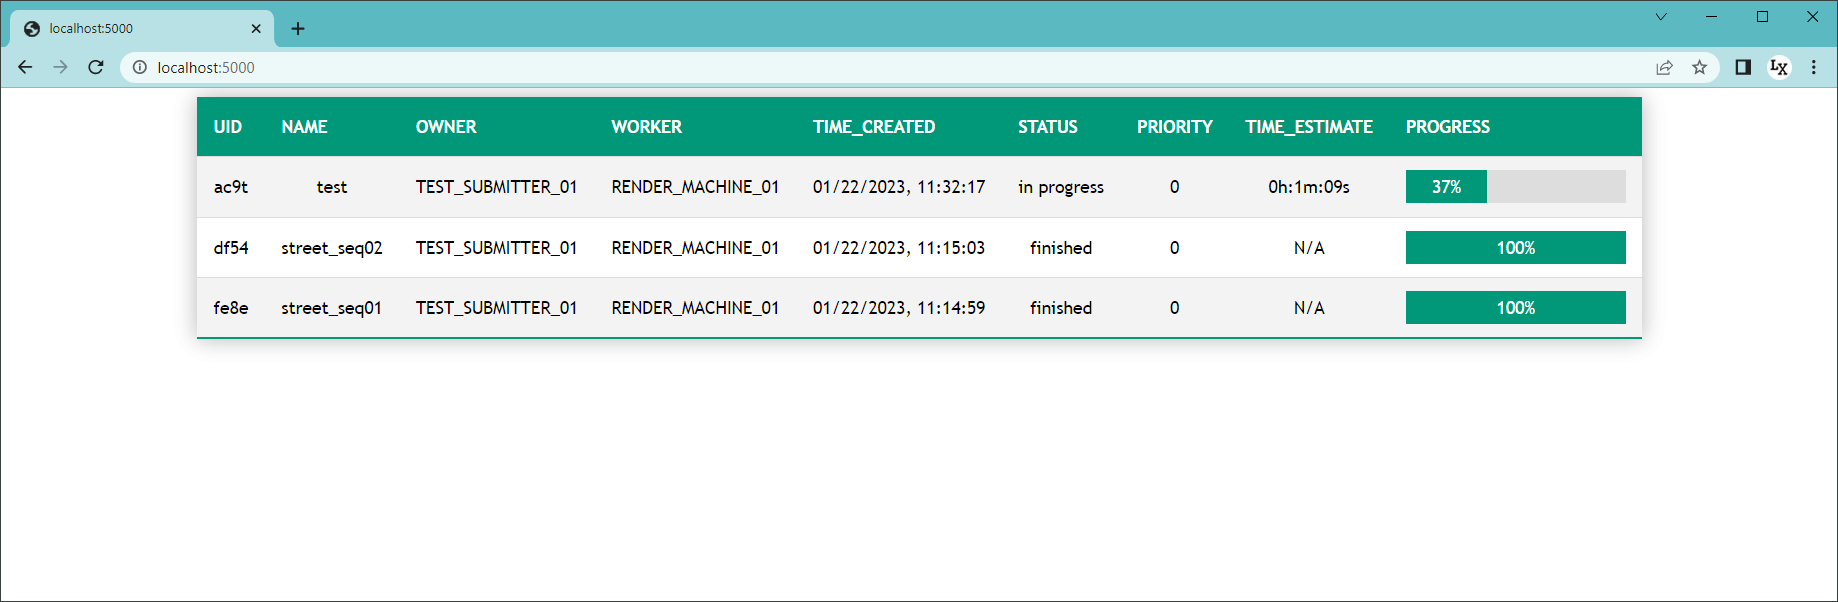Click N/A time estimate in fe8e row
The width and height of the screenshot is (1838, 602).
pyautogui.click(x=1309, y=308)
